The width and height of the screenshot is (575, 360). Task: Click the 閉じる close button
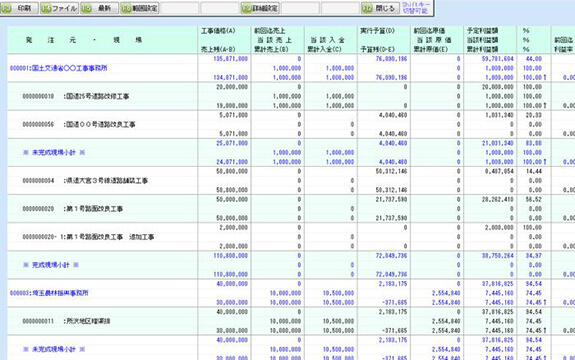[x=380, y=8]
